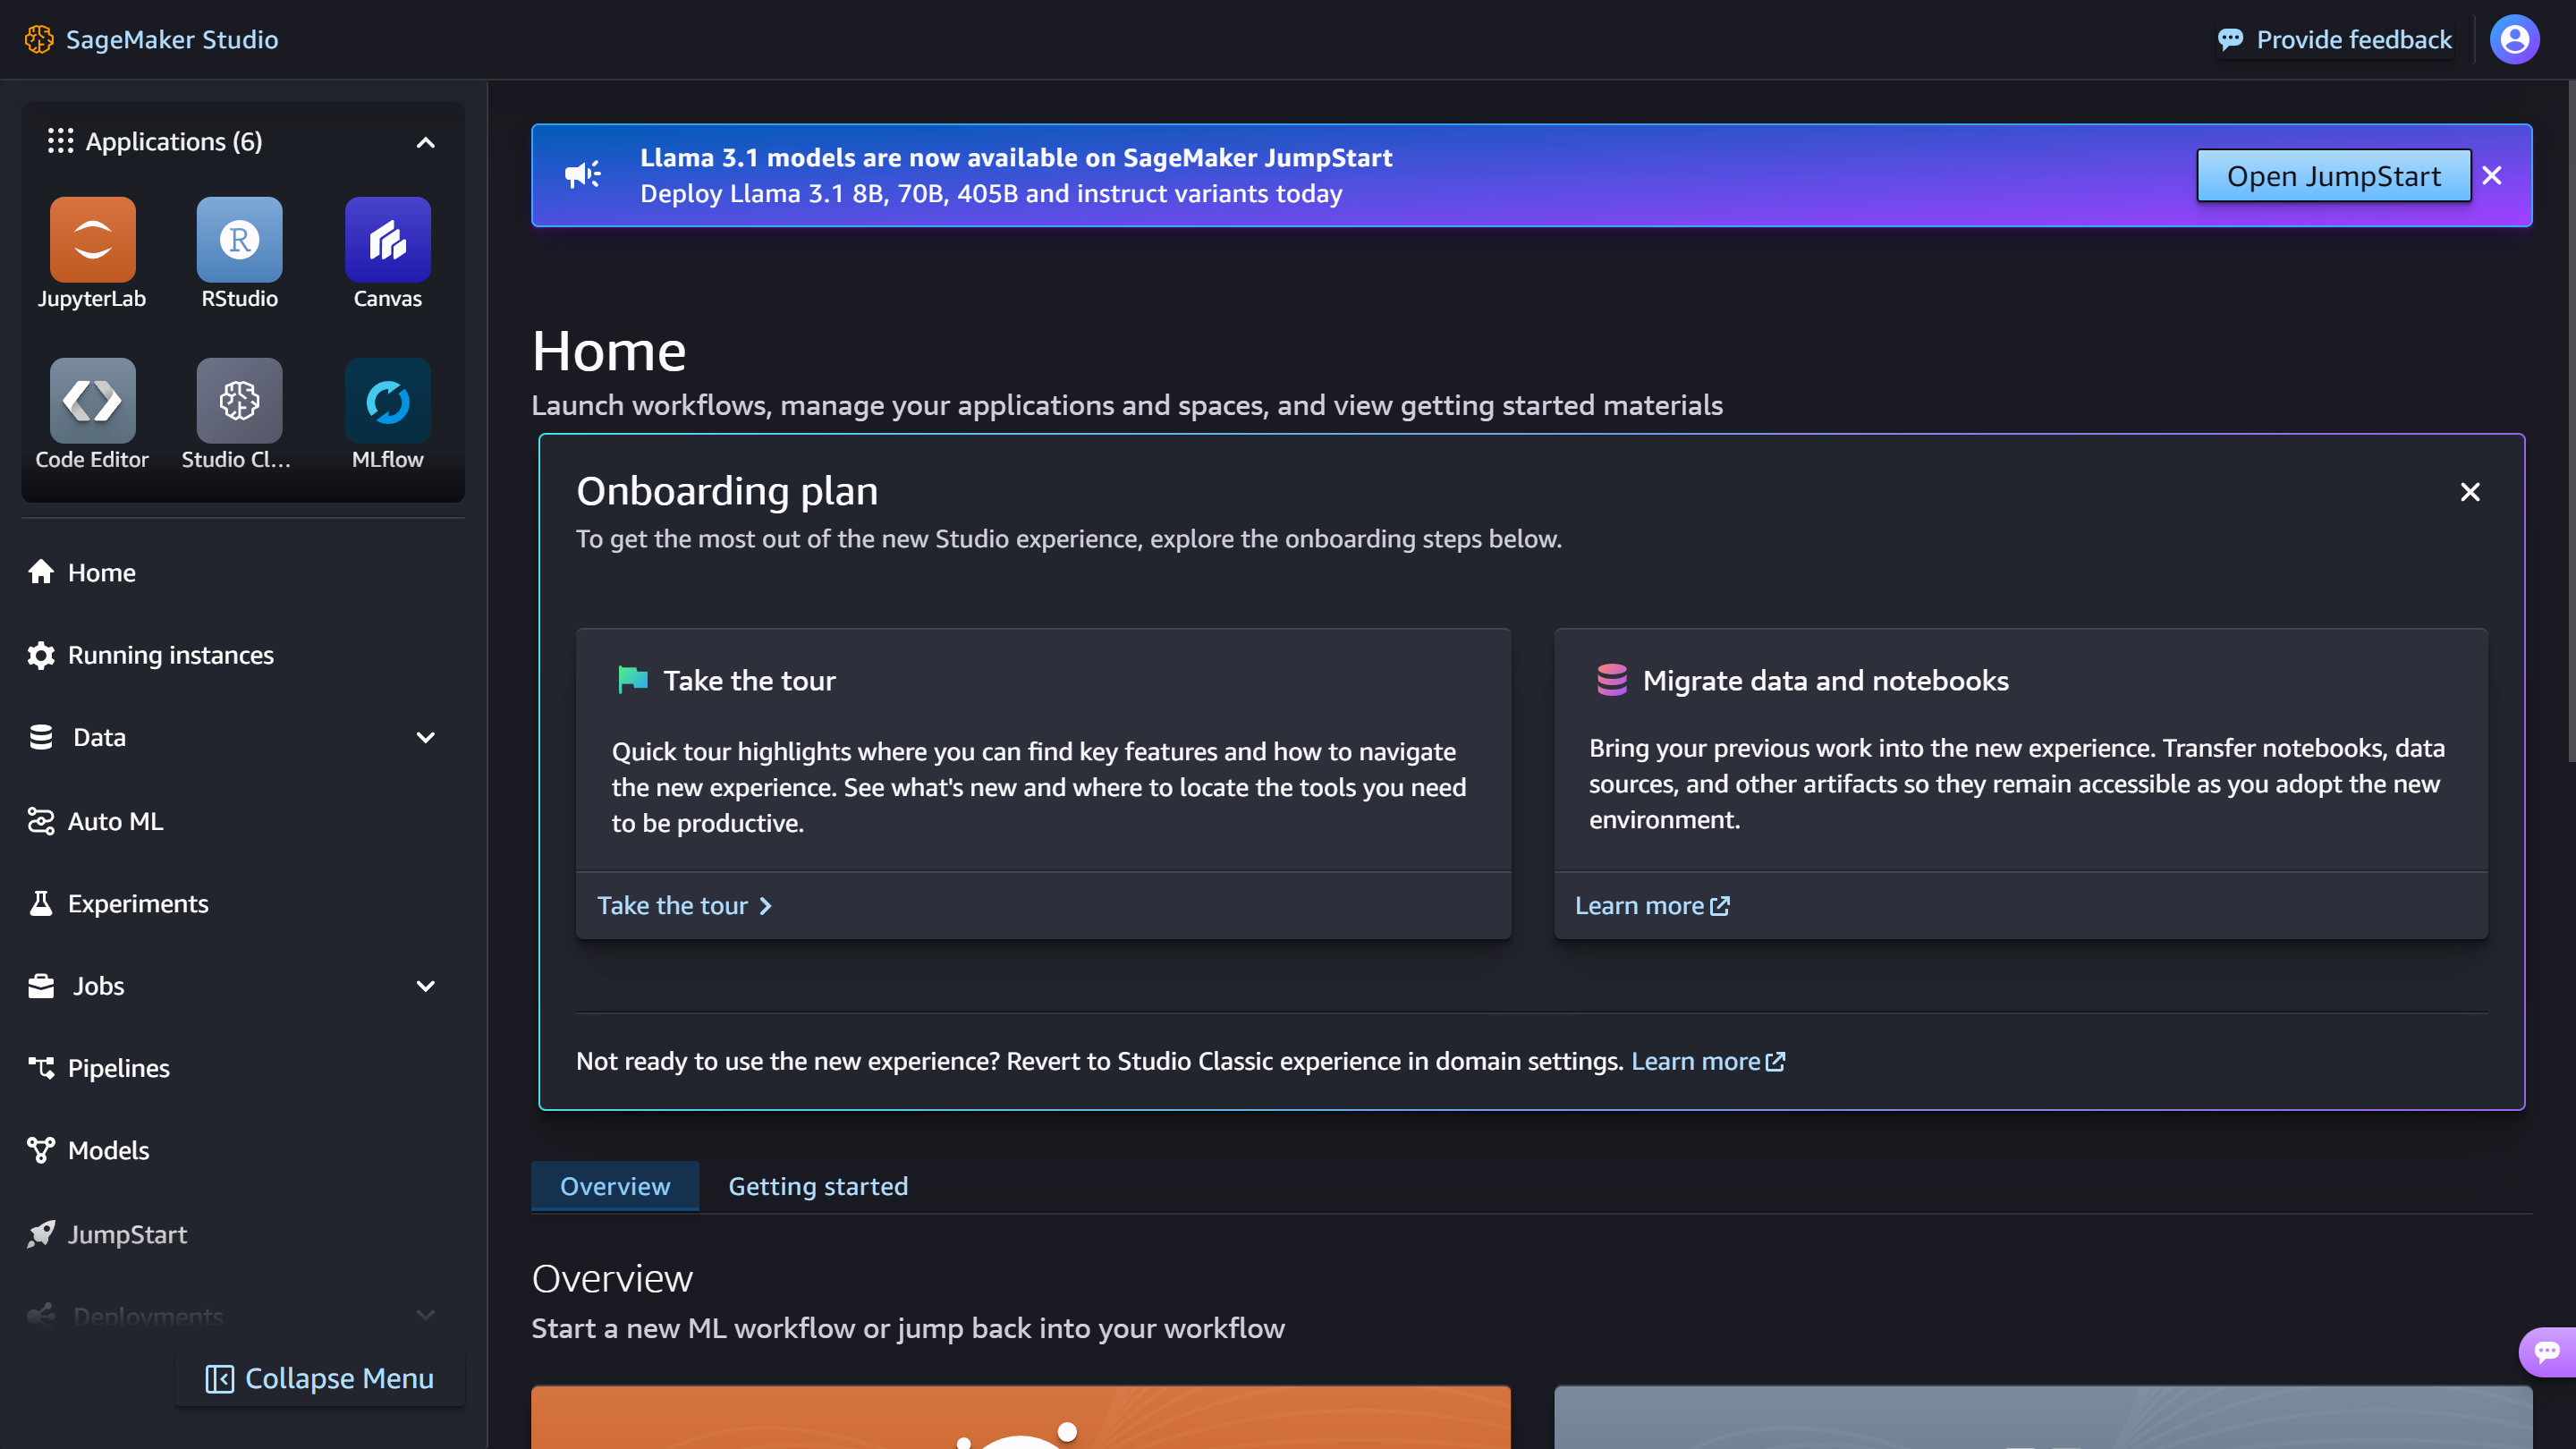Viewport: 2576px width, 1449px height.
Task: Switch to the Getting started tab
Action: pos(817,1186)
